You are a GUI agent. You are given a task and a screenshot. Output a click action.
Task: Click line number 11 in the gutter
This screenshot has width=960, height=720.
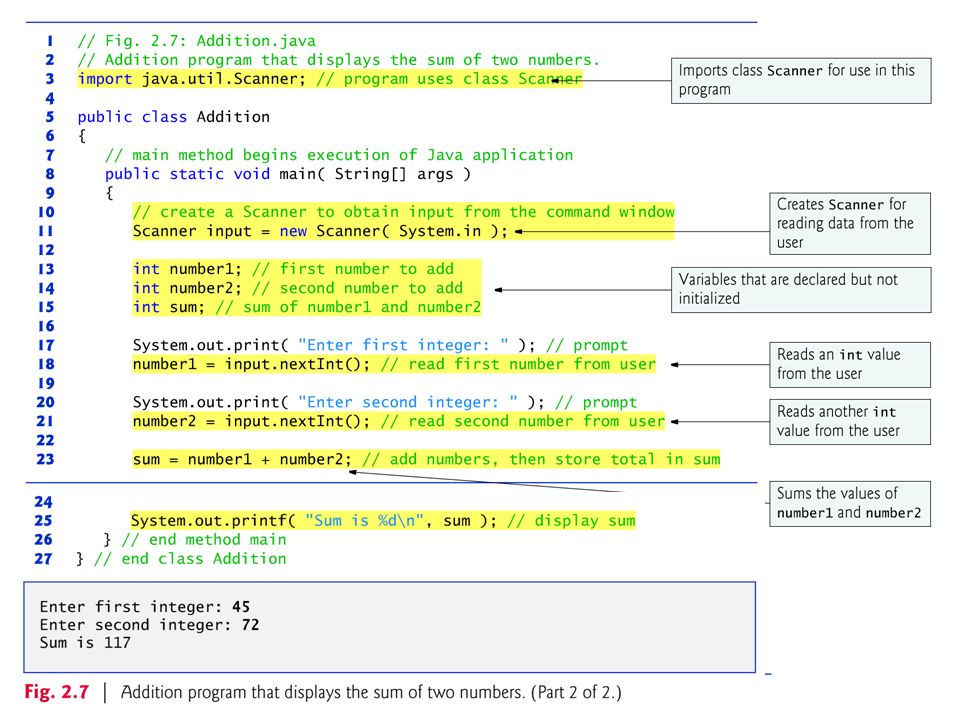[46, 231]
